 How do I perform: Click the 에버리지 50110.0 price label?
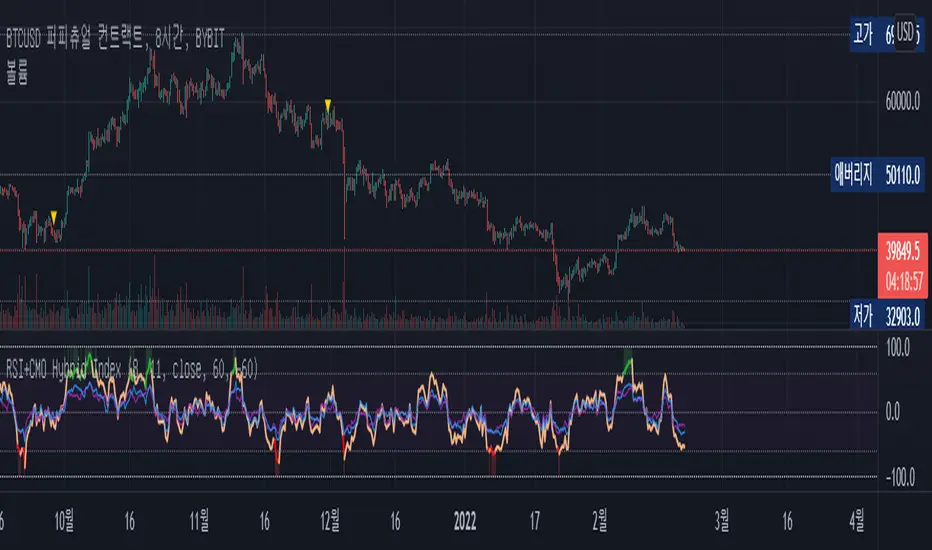click(x=877, y=175)
